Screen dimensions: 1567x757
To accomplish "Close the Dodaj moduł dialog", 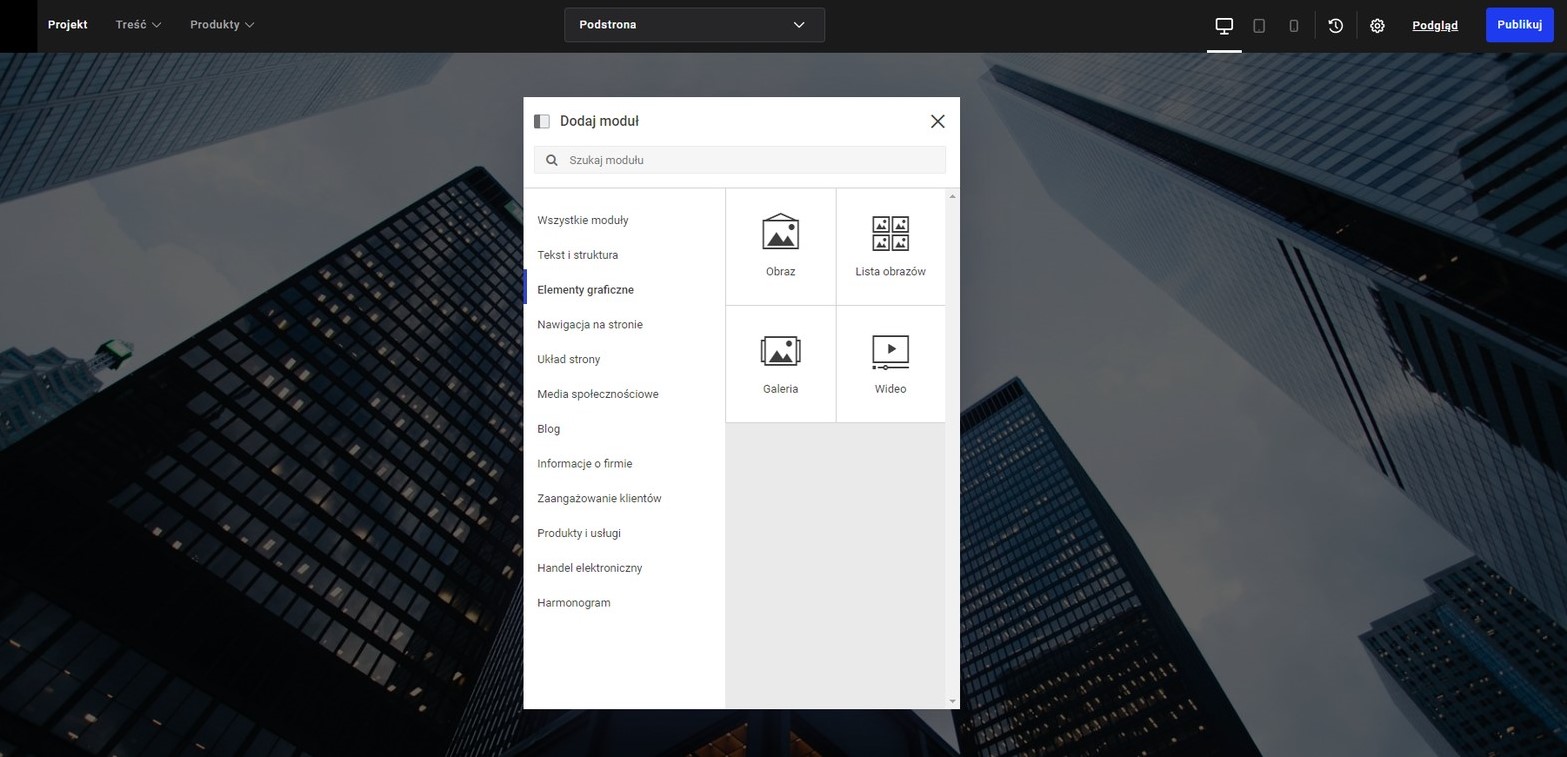I will (937, 121).
